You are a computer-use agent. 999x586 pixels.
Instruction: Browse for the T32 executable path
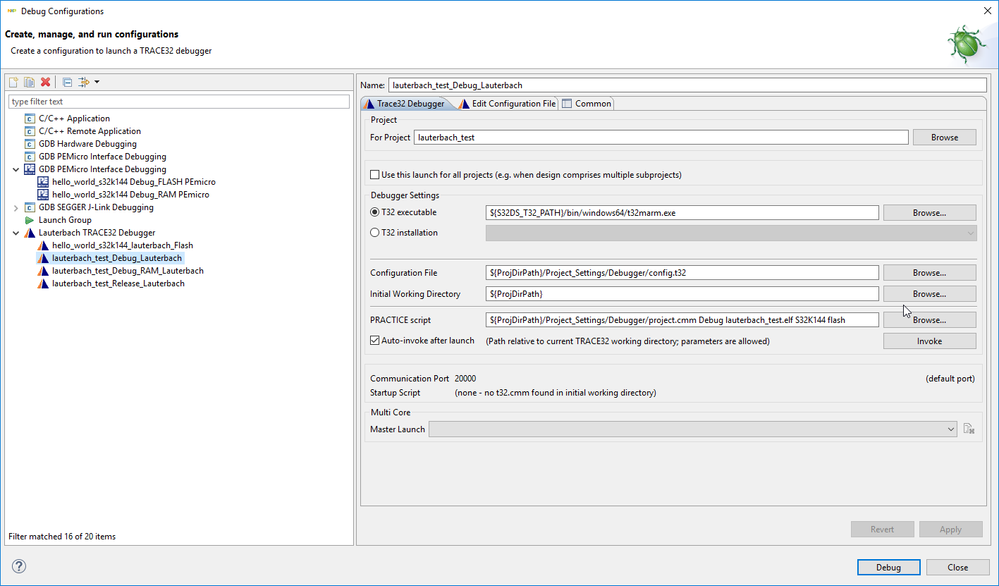coord(929,213)
